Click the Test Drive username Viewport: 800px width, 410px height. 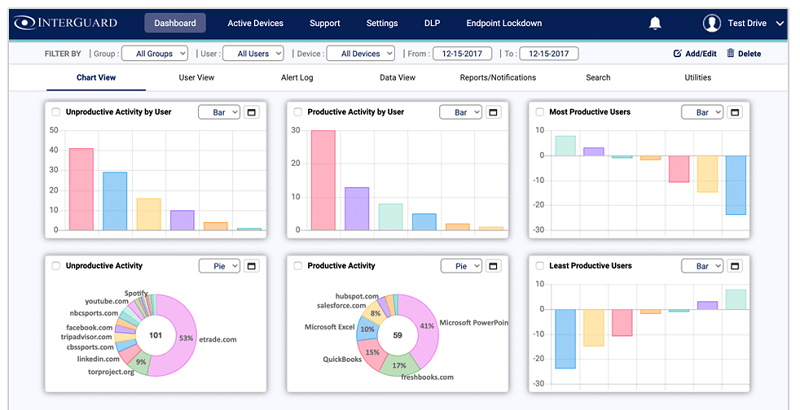tap(747, 23)
